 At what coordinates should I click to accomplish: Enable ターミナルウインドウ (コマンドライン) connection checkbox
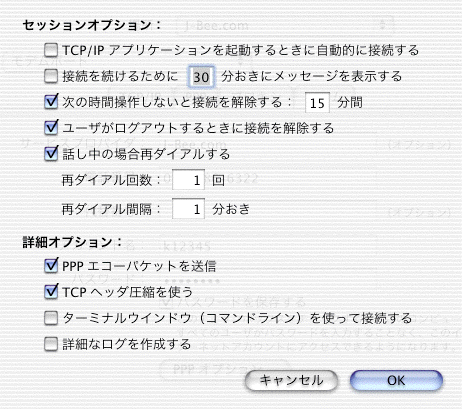coord(51,318)
